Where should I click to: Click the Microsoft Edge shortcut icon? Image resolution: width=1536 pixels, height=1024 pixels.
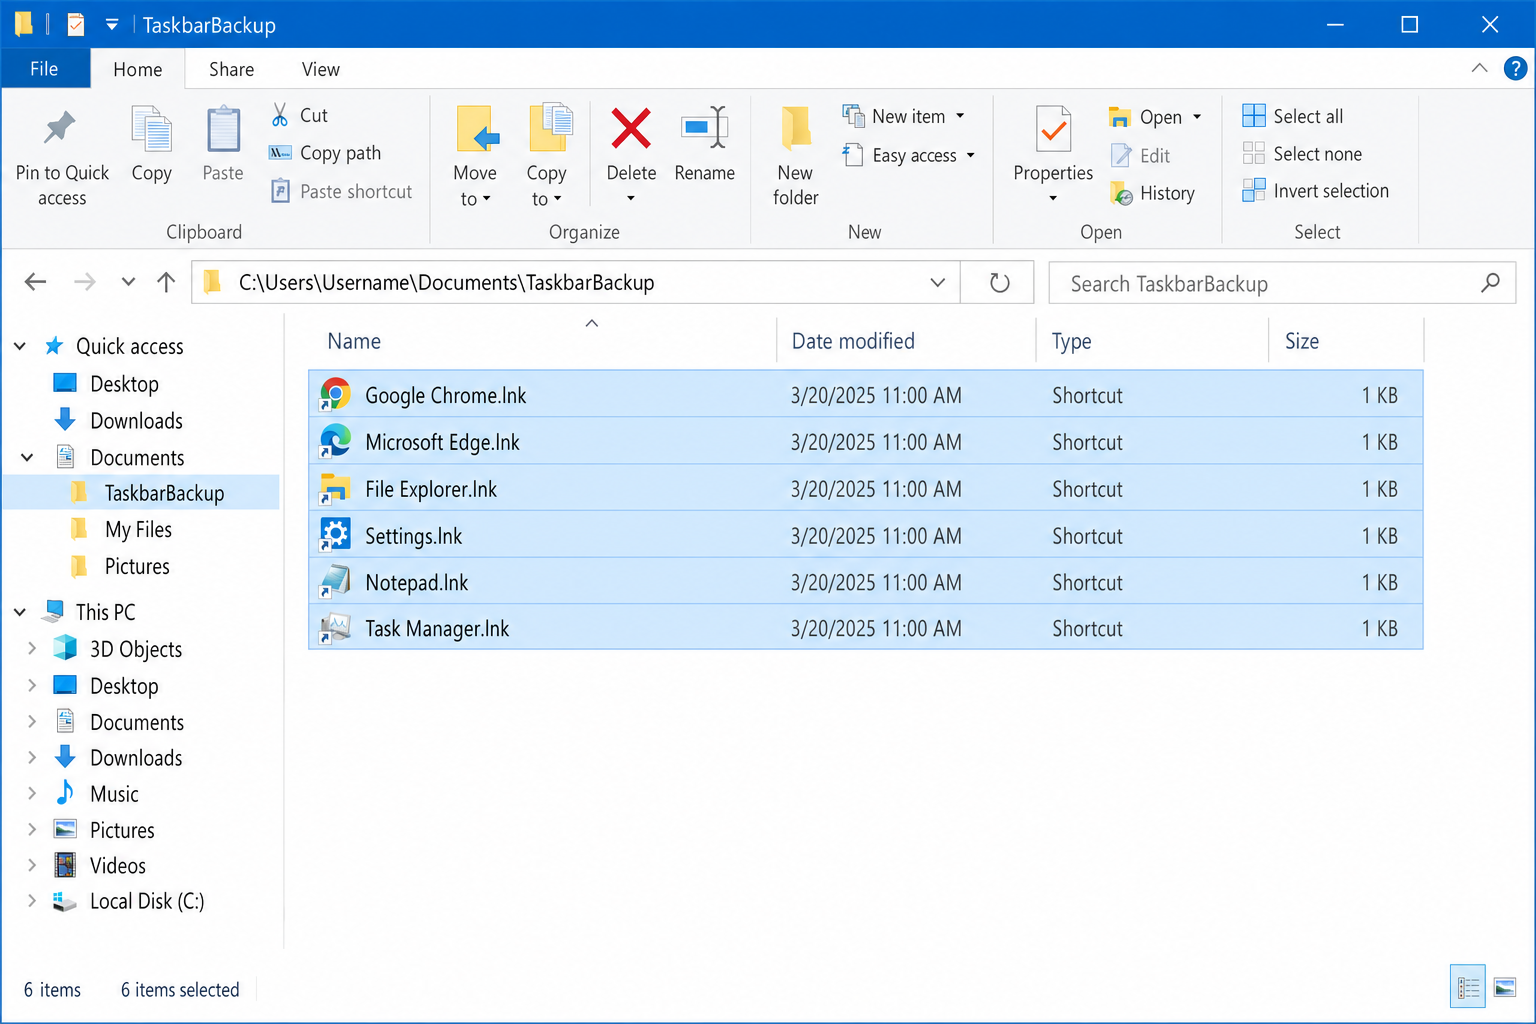335,441
